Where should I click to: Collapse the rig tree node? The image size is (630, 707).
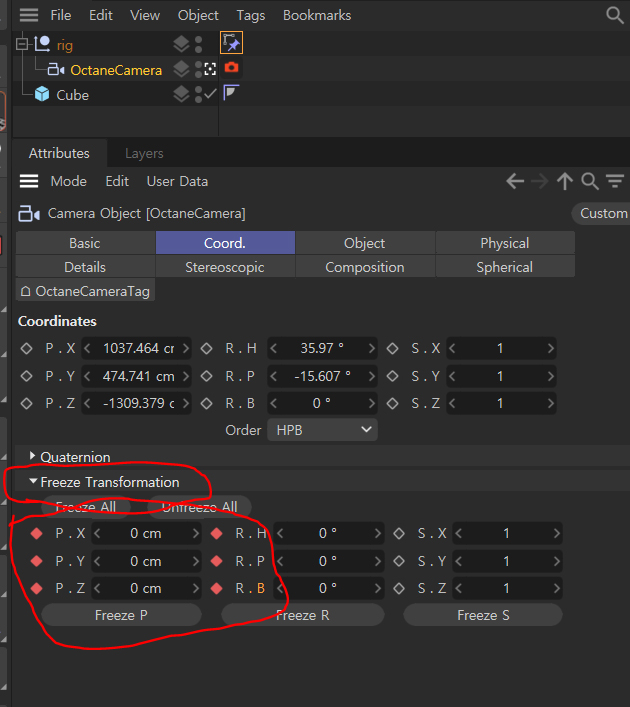coord(21,44)
